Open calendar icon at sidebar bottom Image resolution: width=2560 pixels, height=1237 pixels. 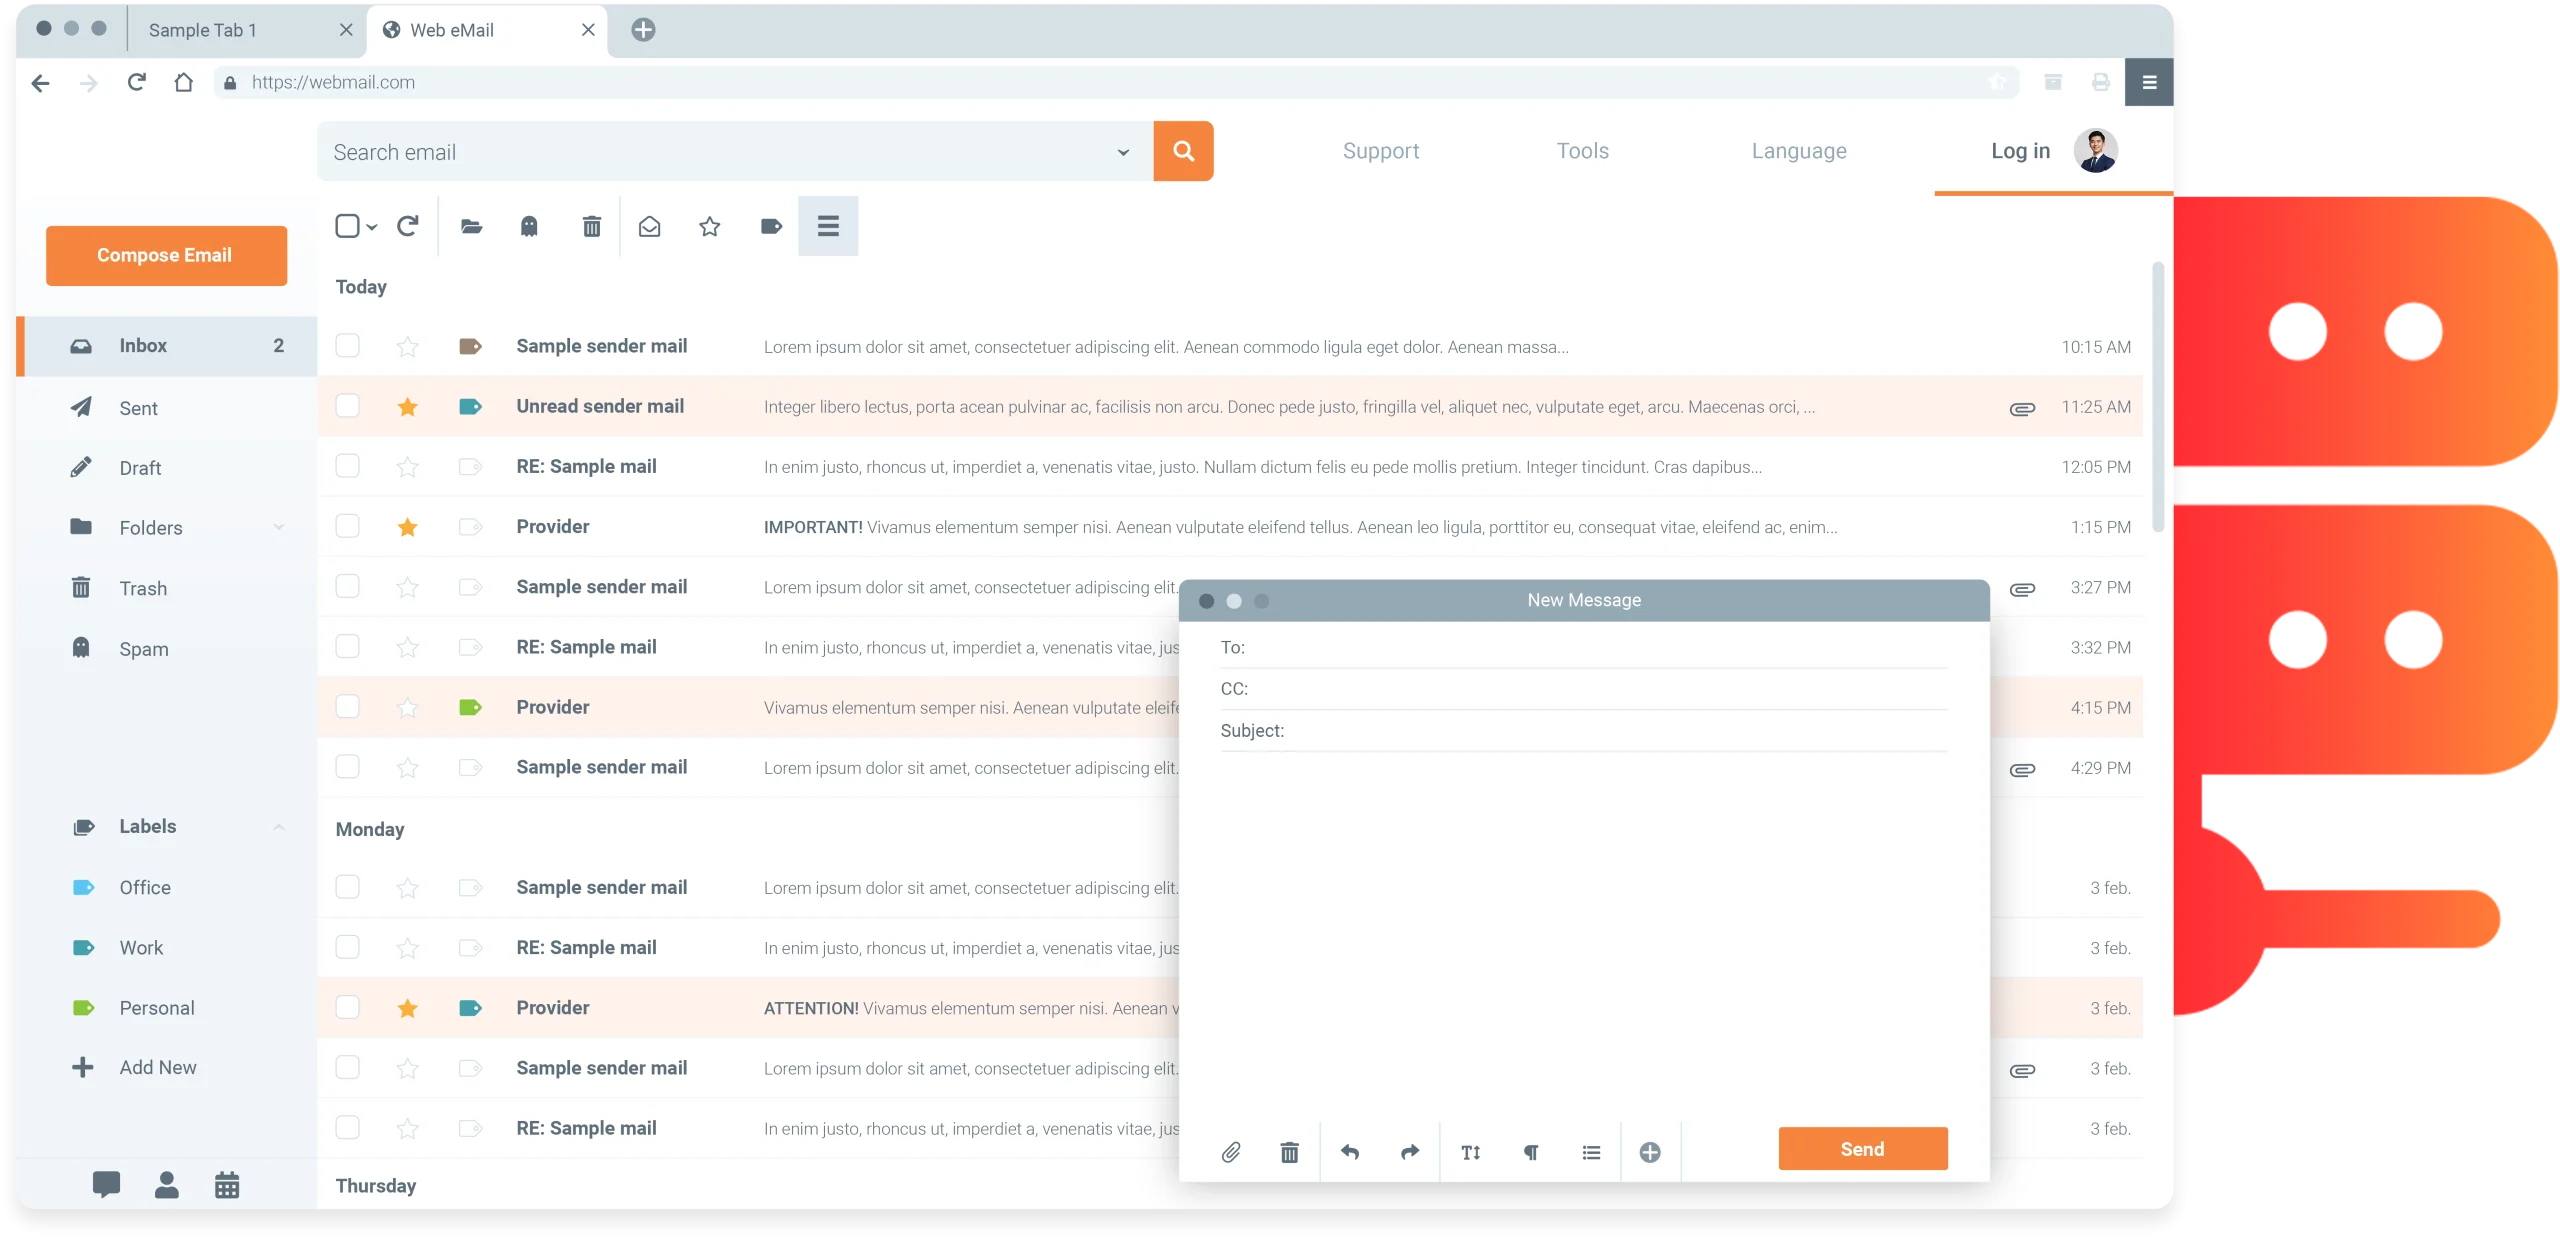tap(227, 1185)
